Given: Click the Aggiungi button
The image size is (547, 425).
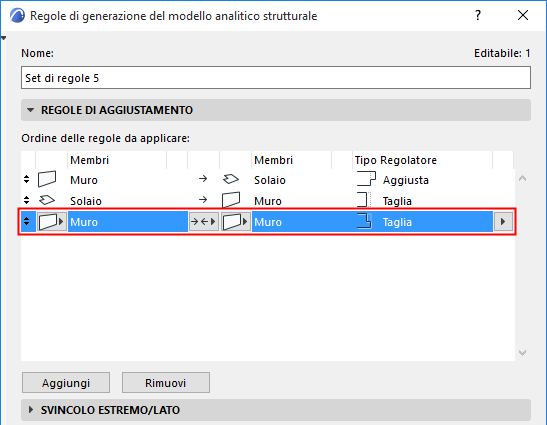Looking at the screenshot, I should tap(66, 383).
